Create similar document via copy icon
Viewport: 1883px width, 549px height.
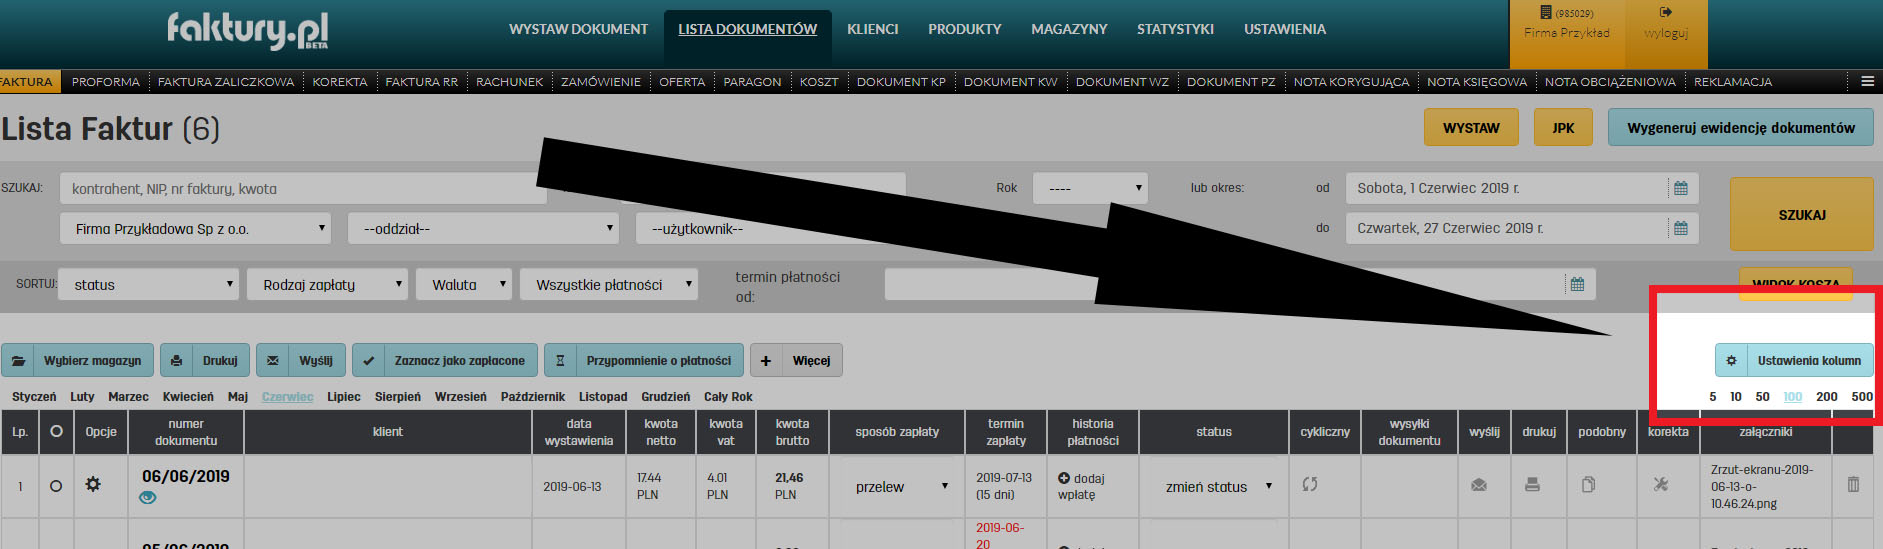tap(1588, 485)
